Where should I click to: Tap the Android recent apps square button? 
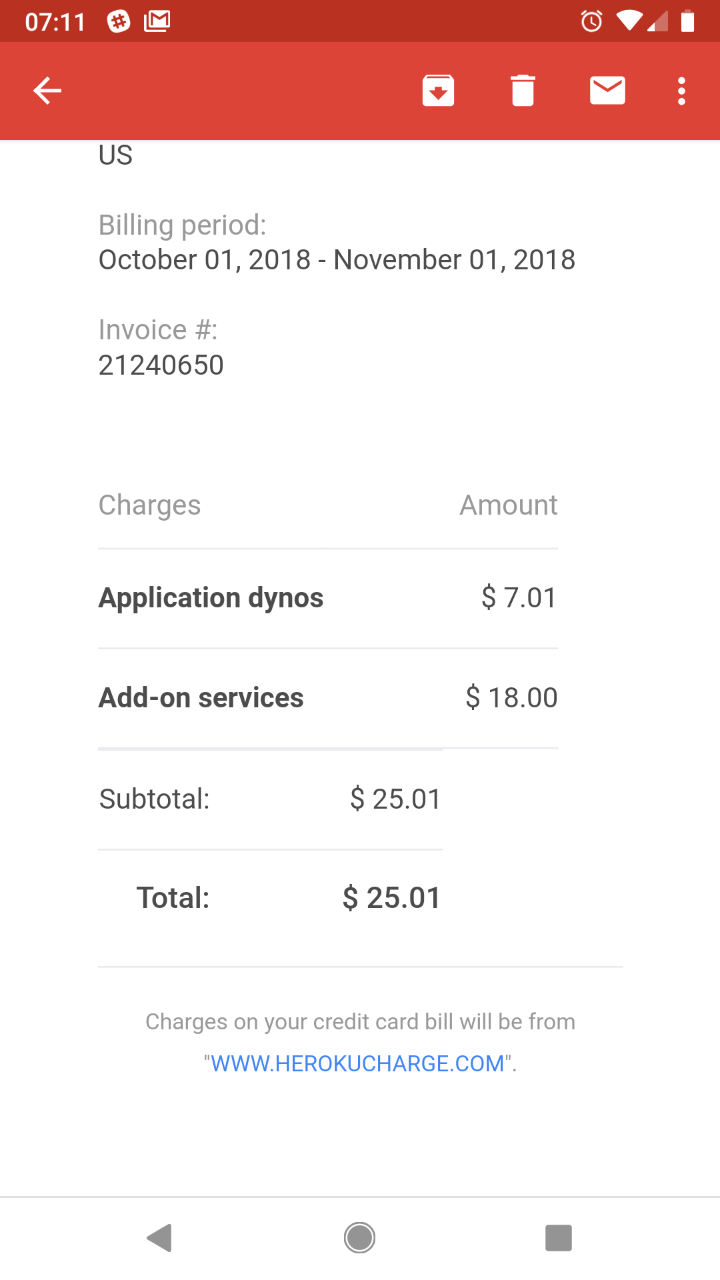558,1238
